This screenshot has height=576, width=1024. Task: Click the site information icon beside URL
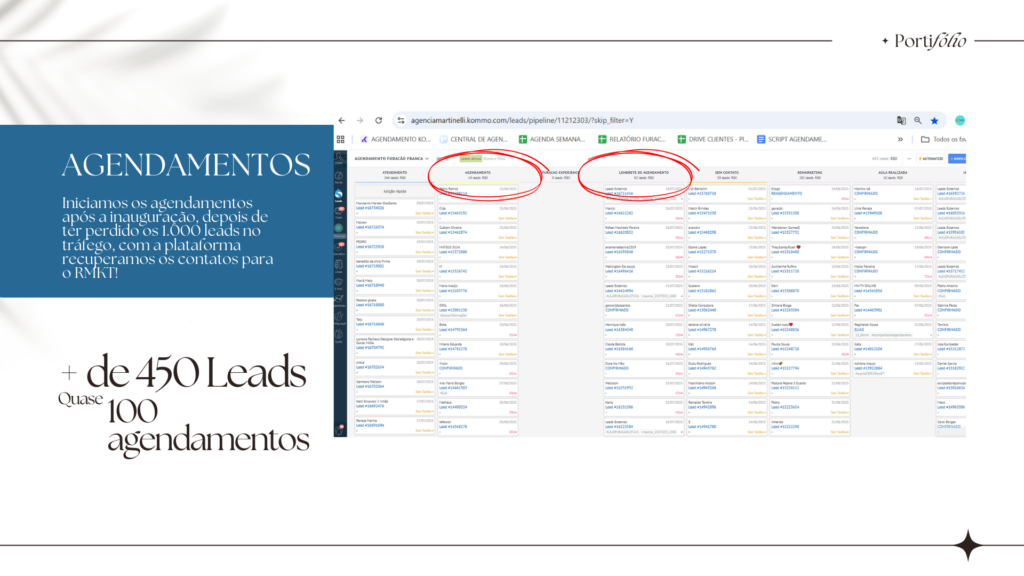[x=401, y=120]
